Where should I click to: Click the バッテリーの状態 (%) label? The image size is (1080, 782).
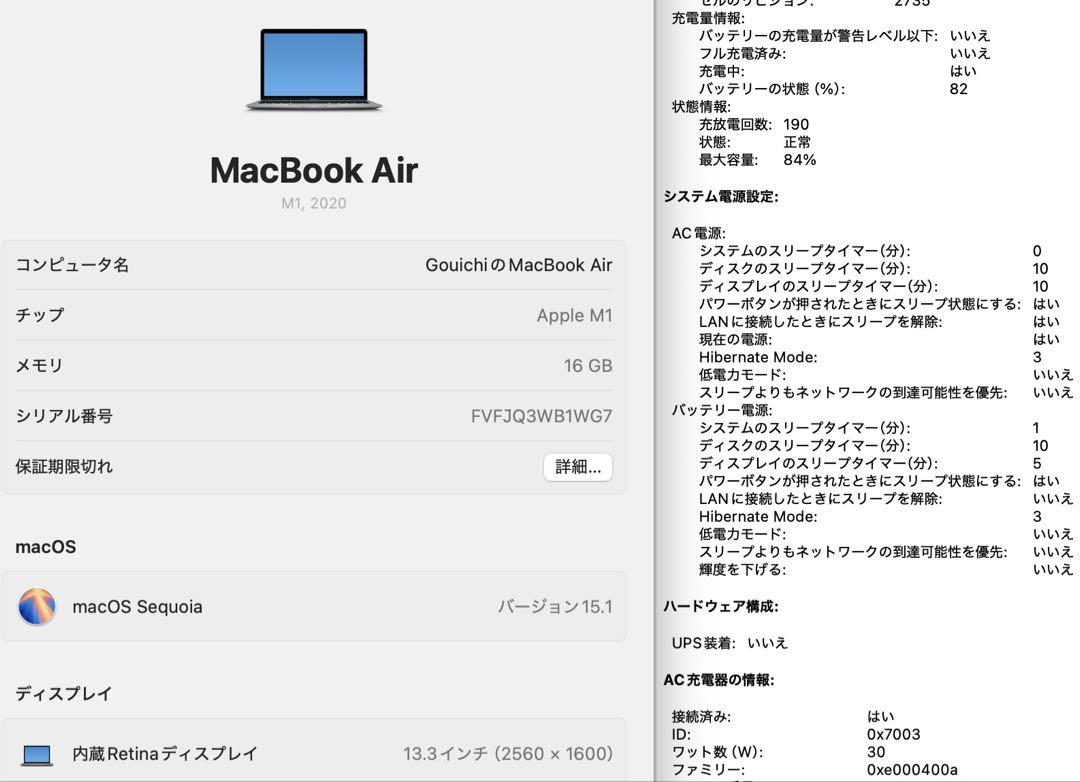(771, 90)
